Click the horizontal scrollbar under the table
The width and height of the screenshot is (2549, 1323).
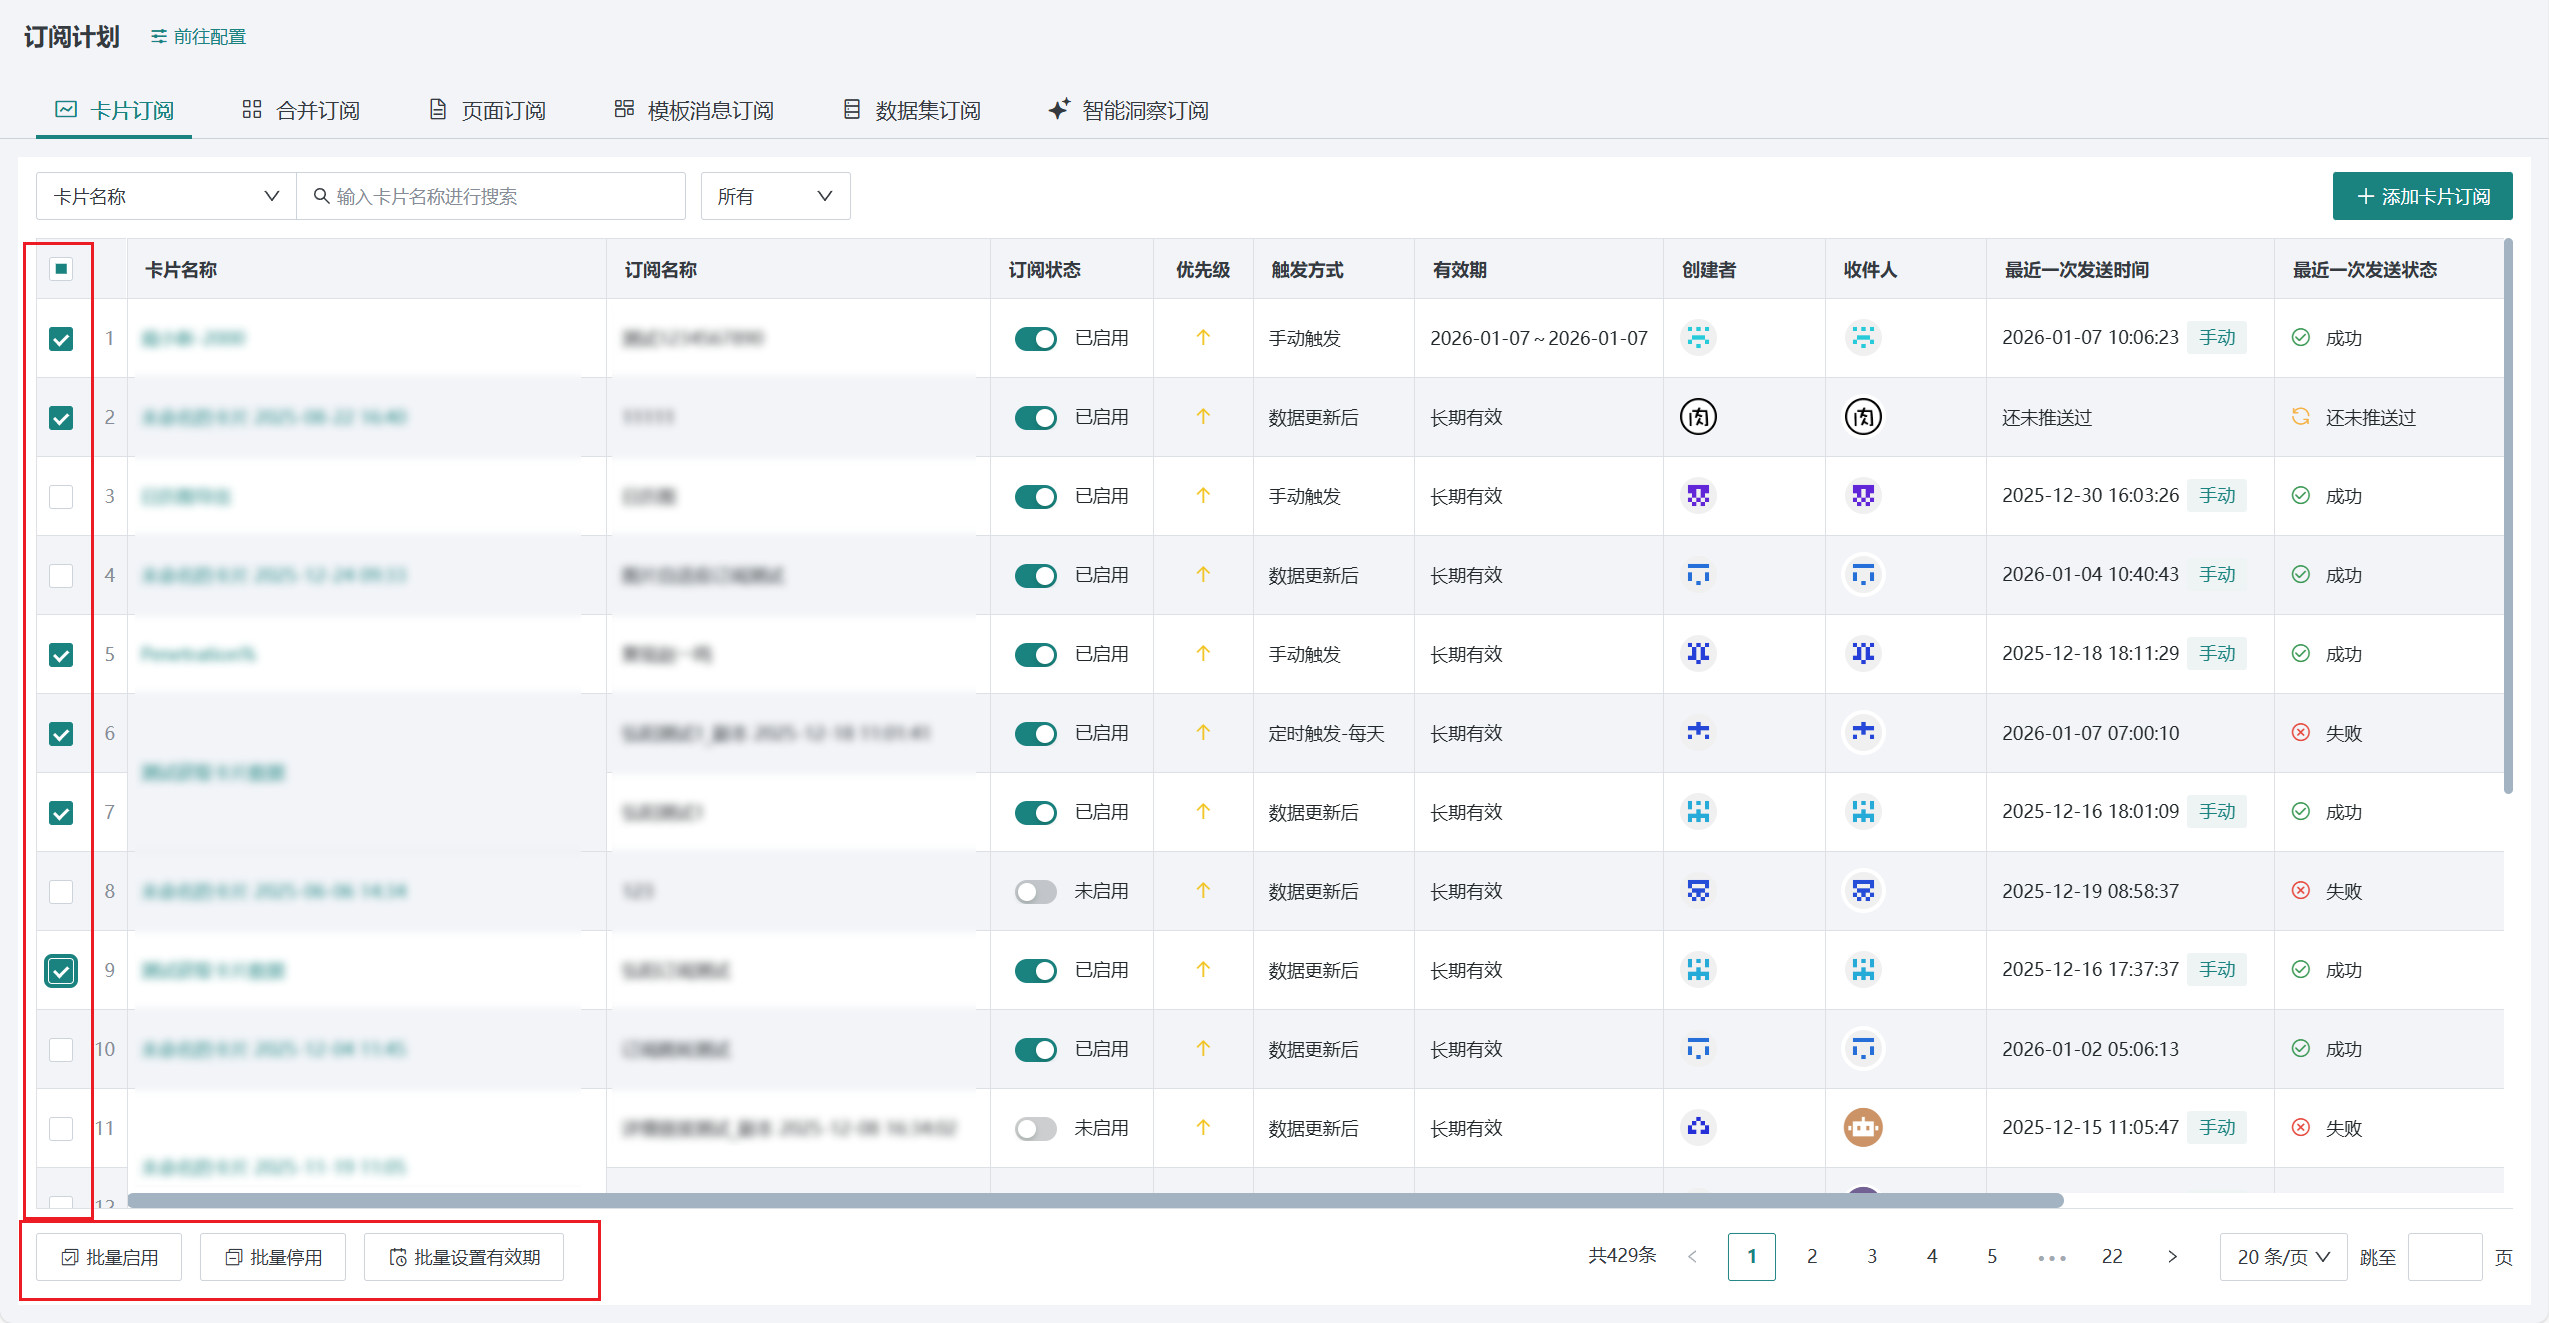(x=1095, y=1200)
